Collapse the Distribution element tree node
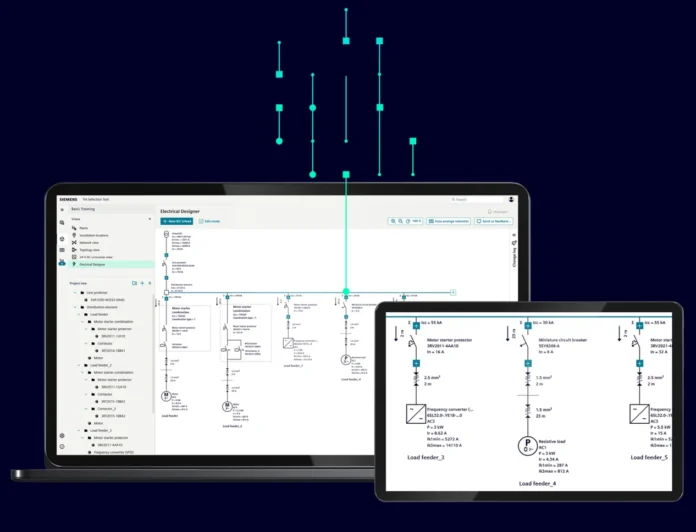696x532 pixels. click(x=75, y=306)
